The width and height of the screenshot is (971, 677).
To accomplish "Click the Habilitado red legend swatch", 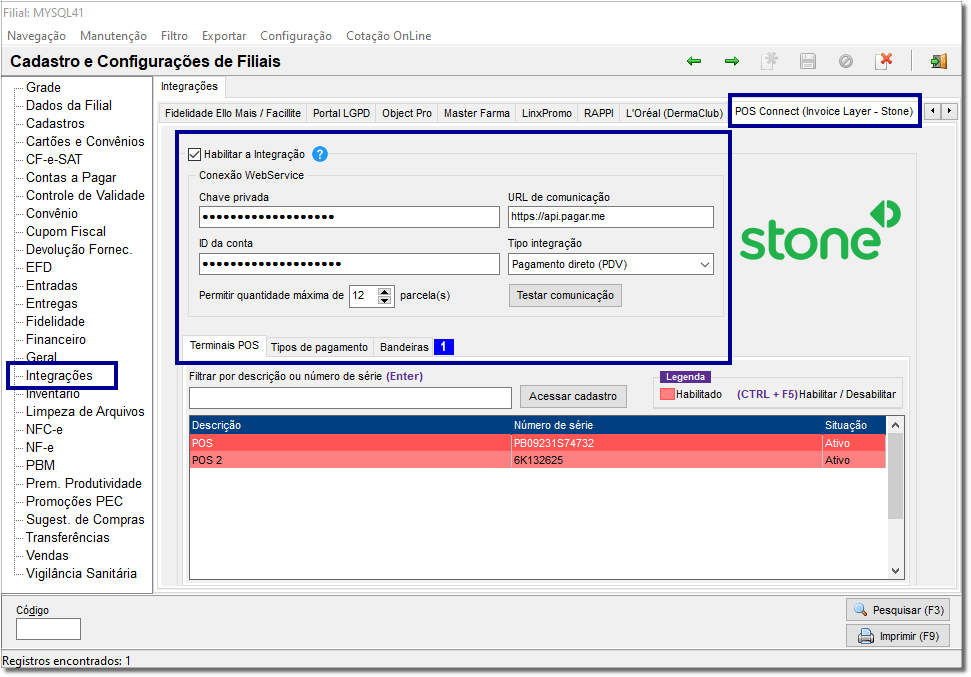I will click(667, 395).
